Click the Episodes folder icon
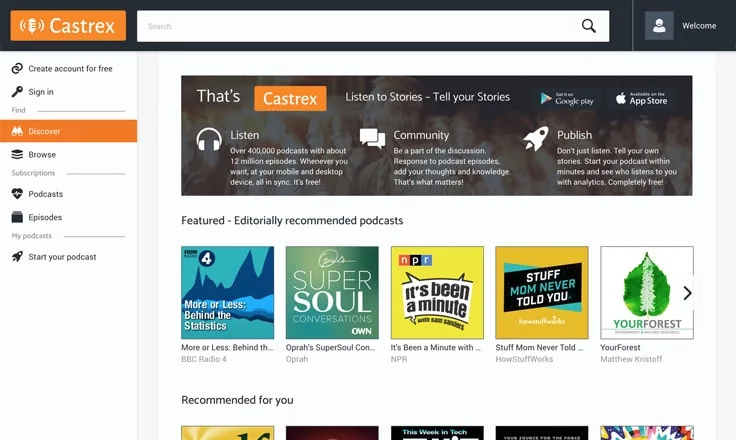 pos(17,217)
